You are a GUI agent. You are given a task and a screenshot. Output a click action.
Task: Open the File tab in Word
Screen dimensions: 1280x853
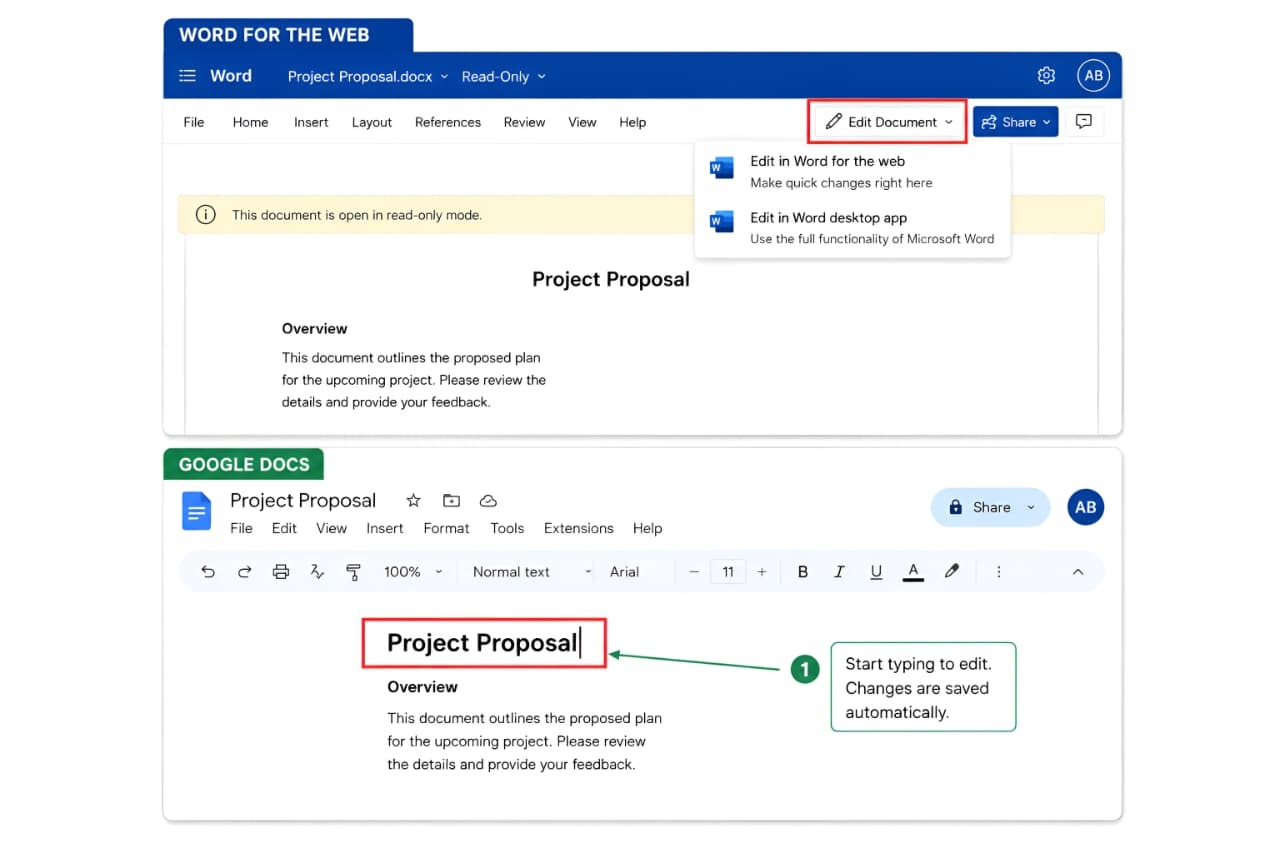tap(194, 122)
